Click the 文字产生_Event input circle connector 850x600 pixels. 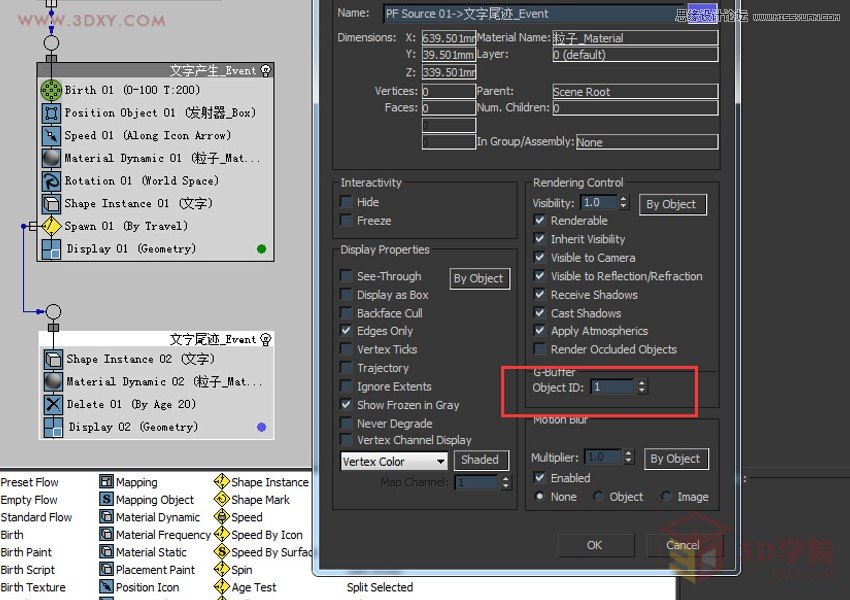click(x=51, y=43)
